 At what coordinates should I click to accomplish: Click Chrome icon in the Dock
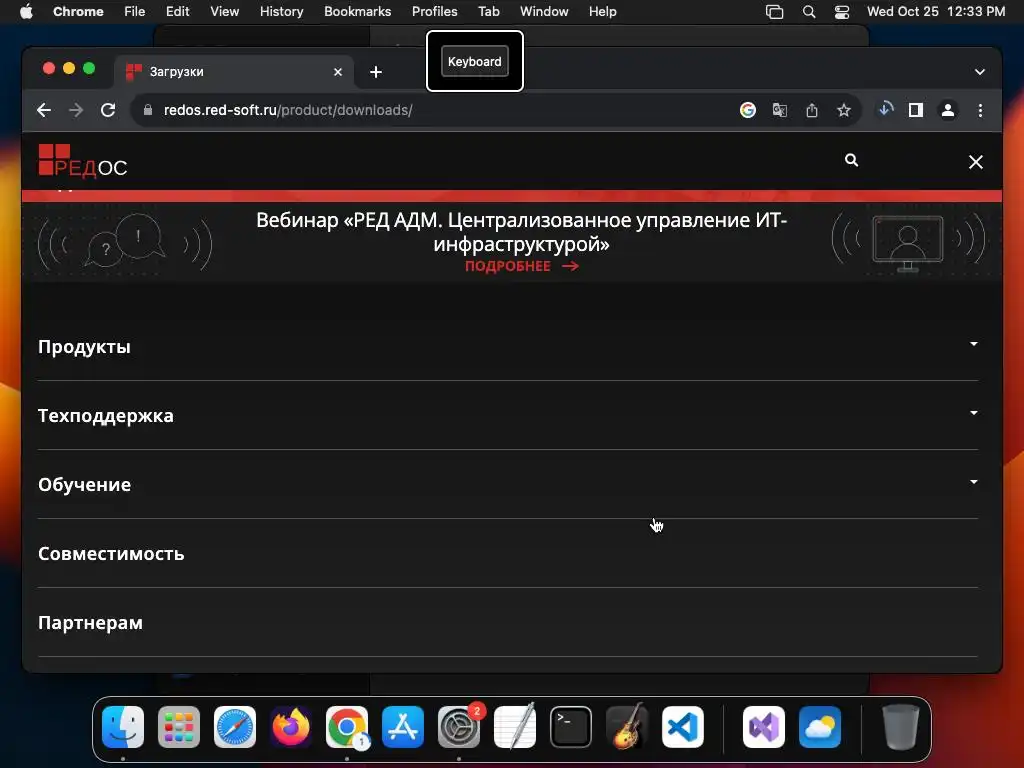click(347, 727)
